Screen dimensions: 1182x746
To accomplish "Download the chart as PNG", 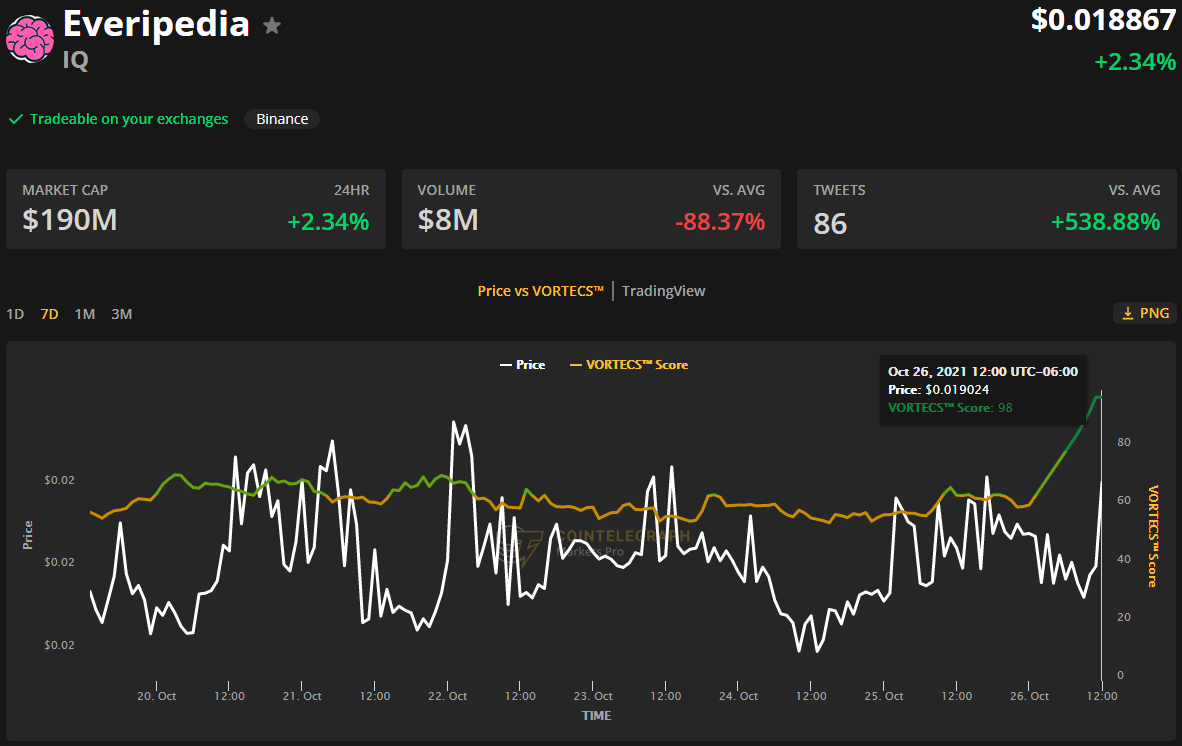I will point(1145,313).
